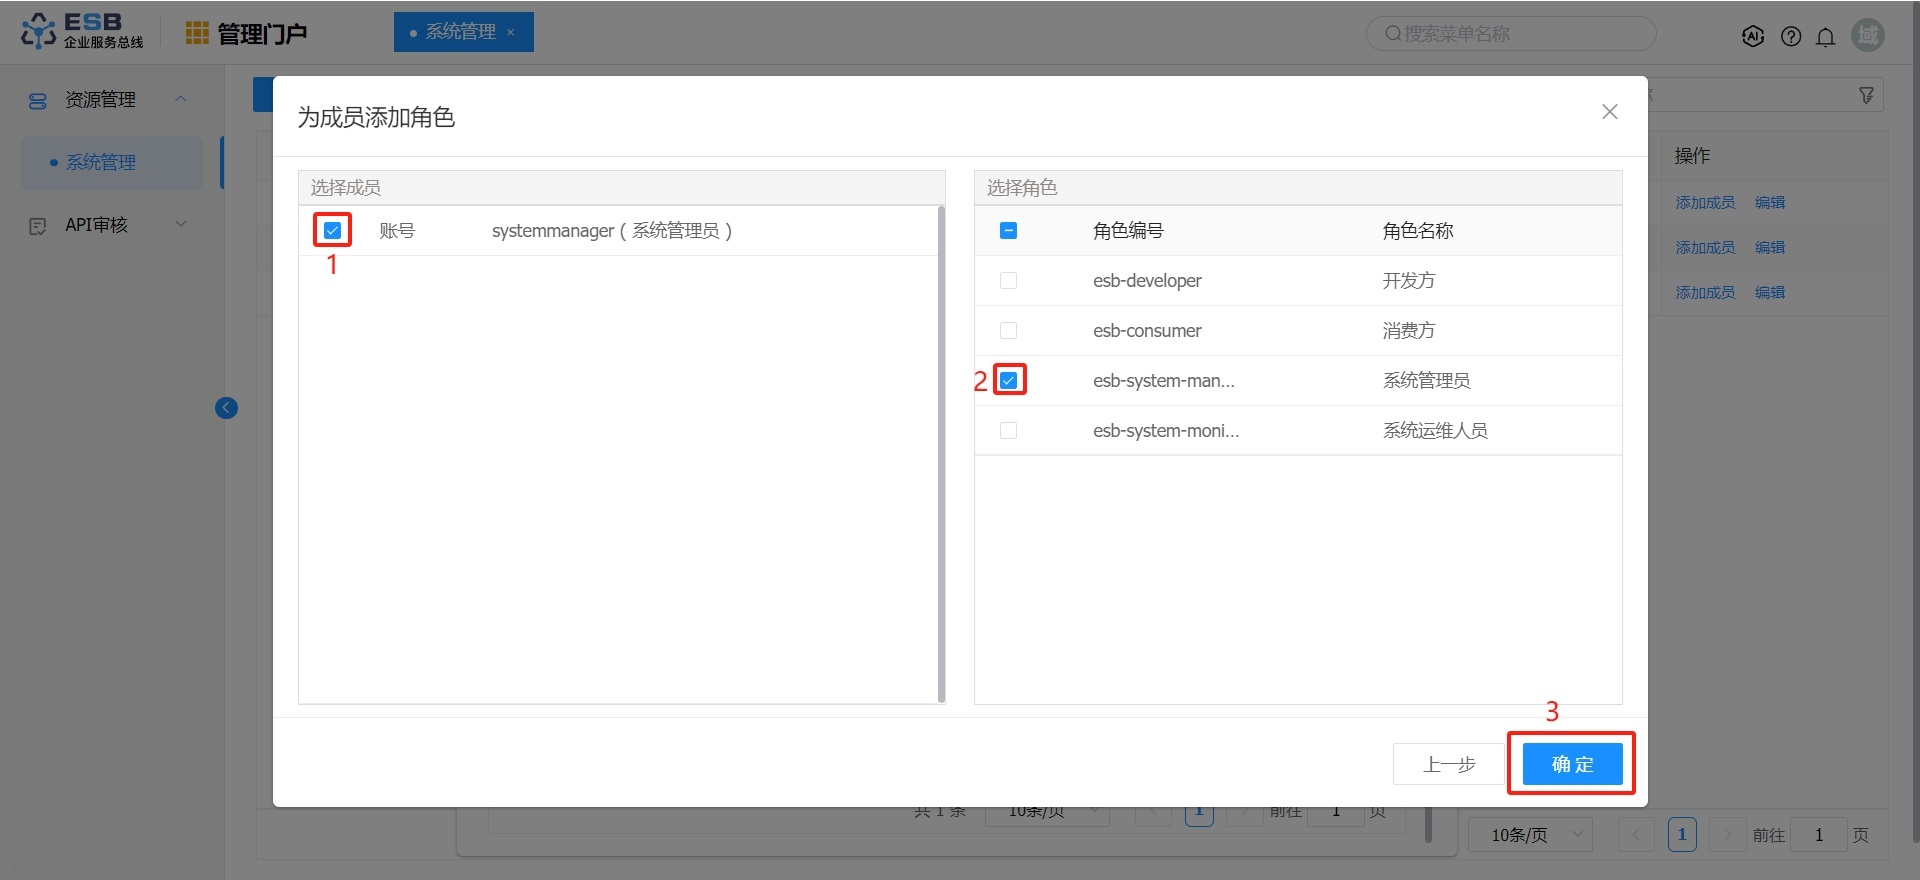Select 系统管理 in the sidebar

point(101,163)
